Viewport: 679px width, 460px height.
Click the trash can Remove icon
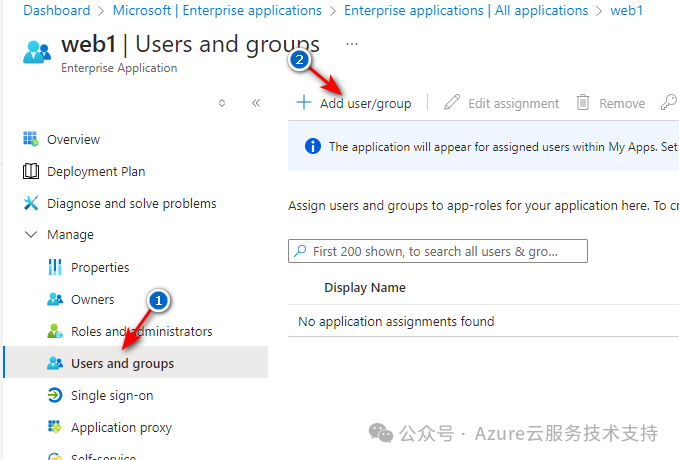coord(583,103)
